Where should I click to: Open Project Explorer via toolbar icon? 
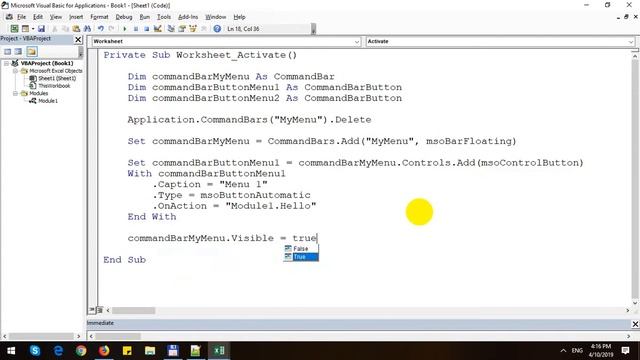[171, 29]
